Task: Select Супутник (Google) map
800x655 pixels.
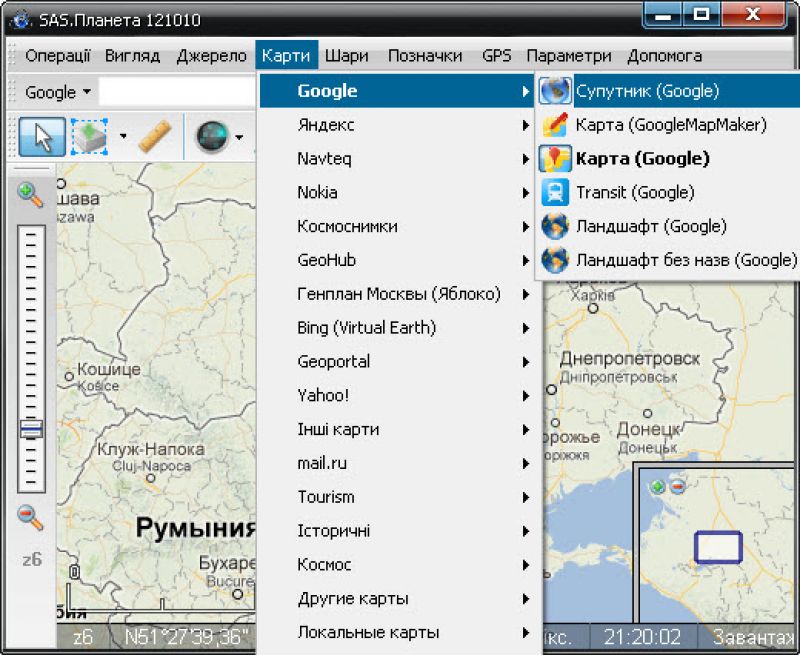Action: (667, 91)
